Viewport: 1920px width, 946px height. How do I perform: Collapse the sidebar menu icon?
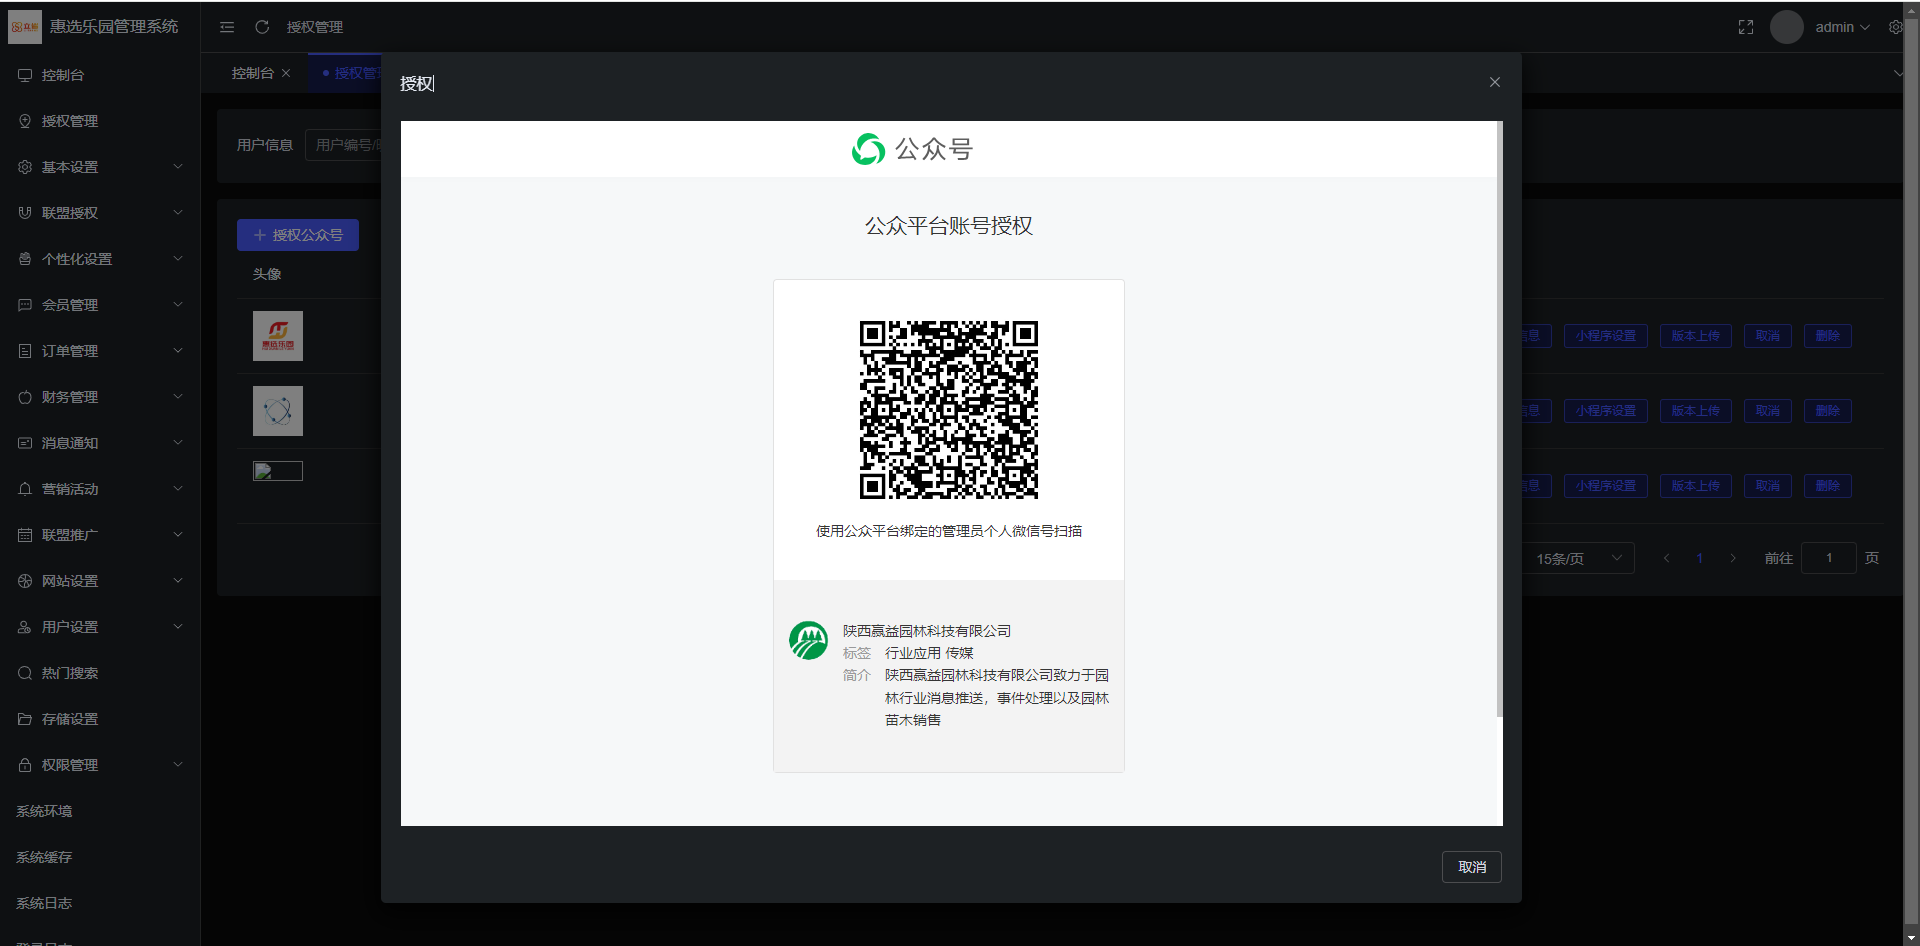tap(227, 27)
